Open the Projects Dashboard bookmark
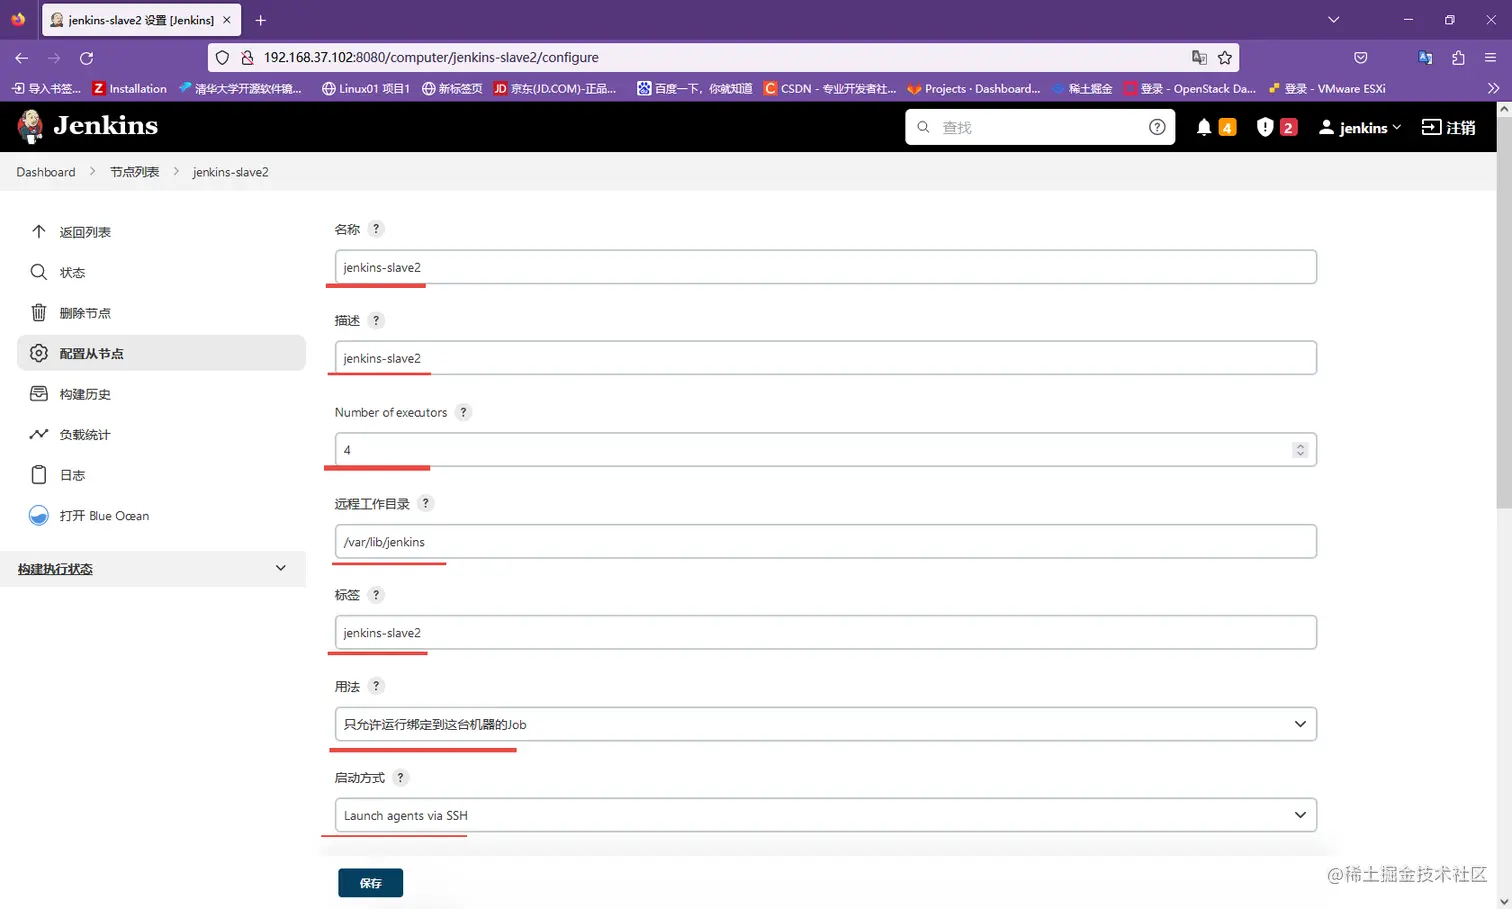 974,88
